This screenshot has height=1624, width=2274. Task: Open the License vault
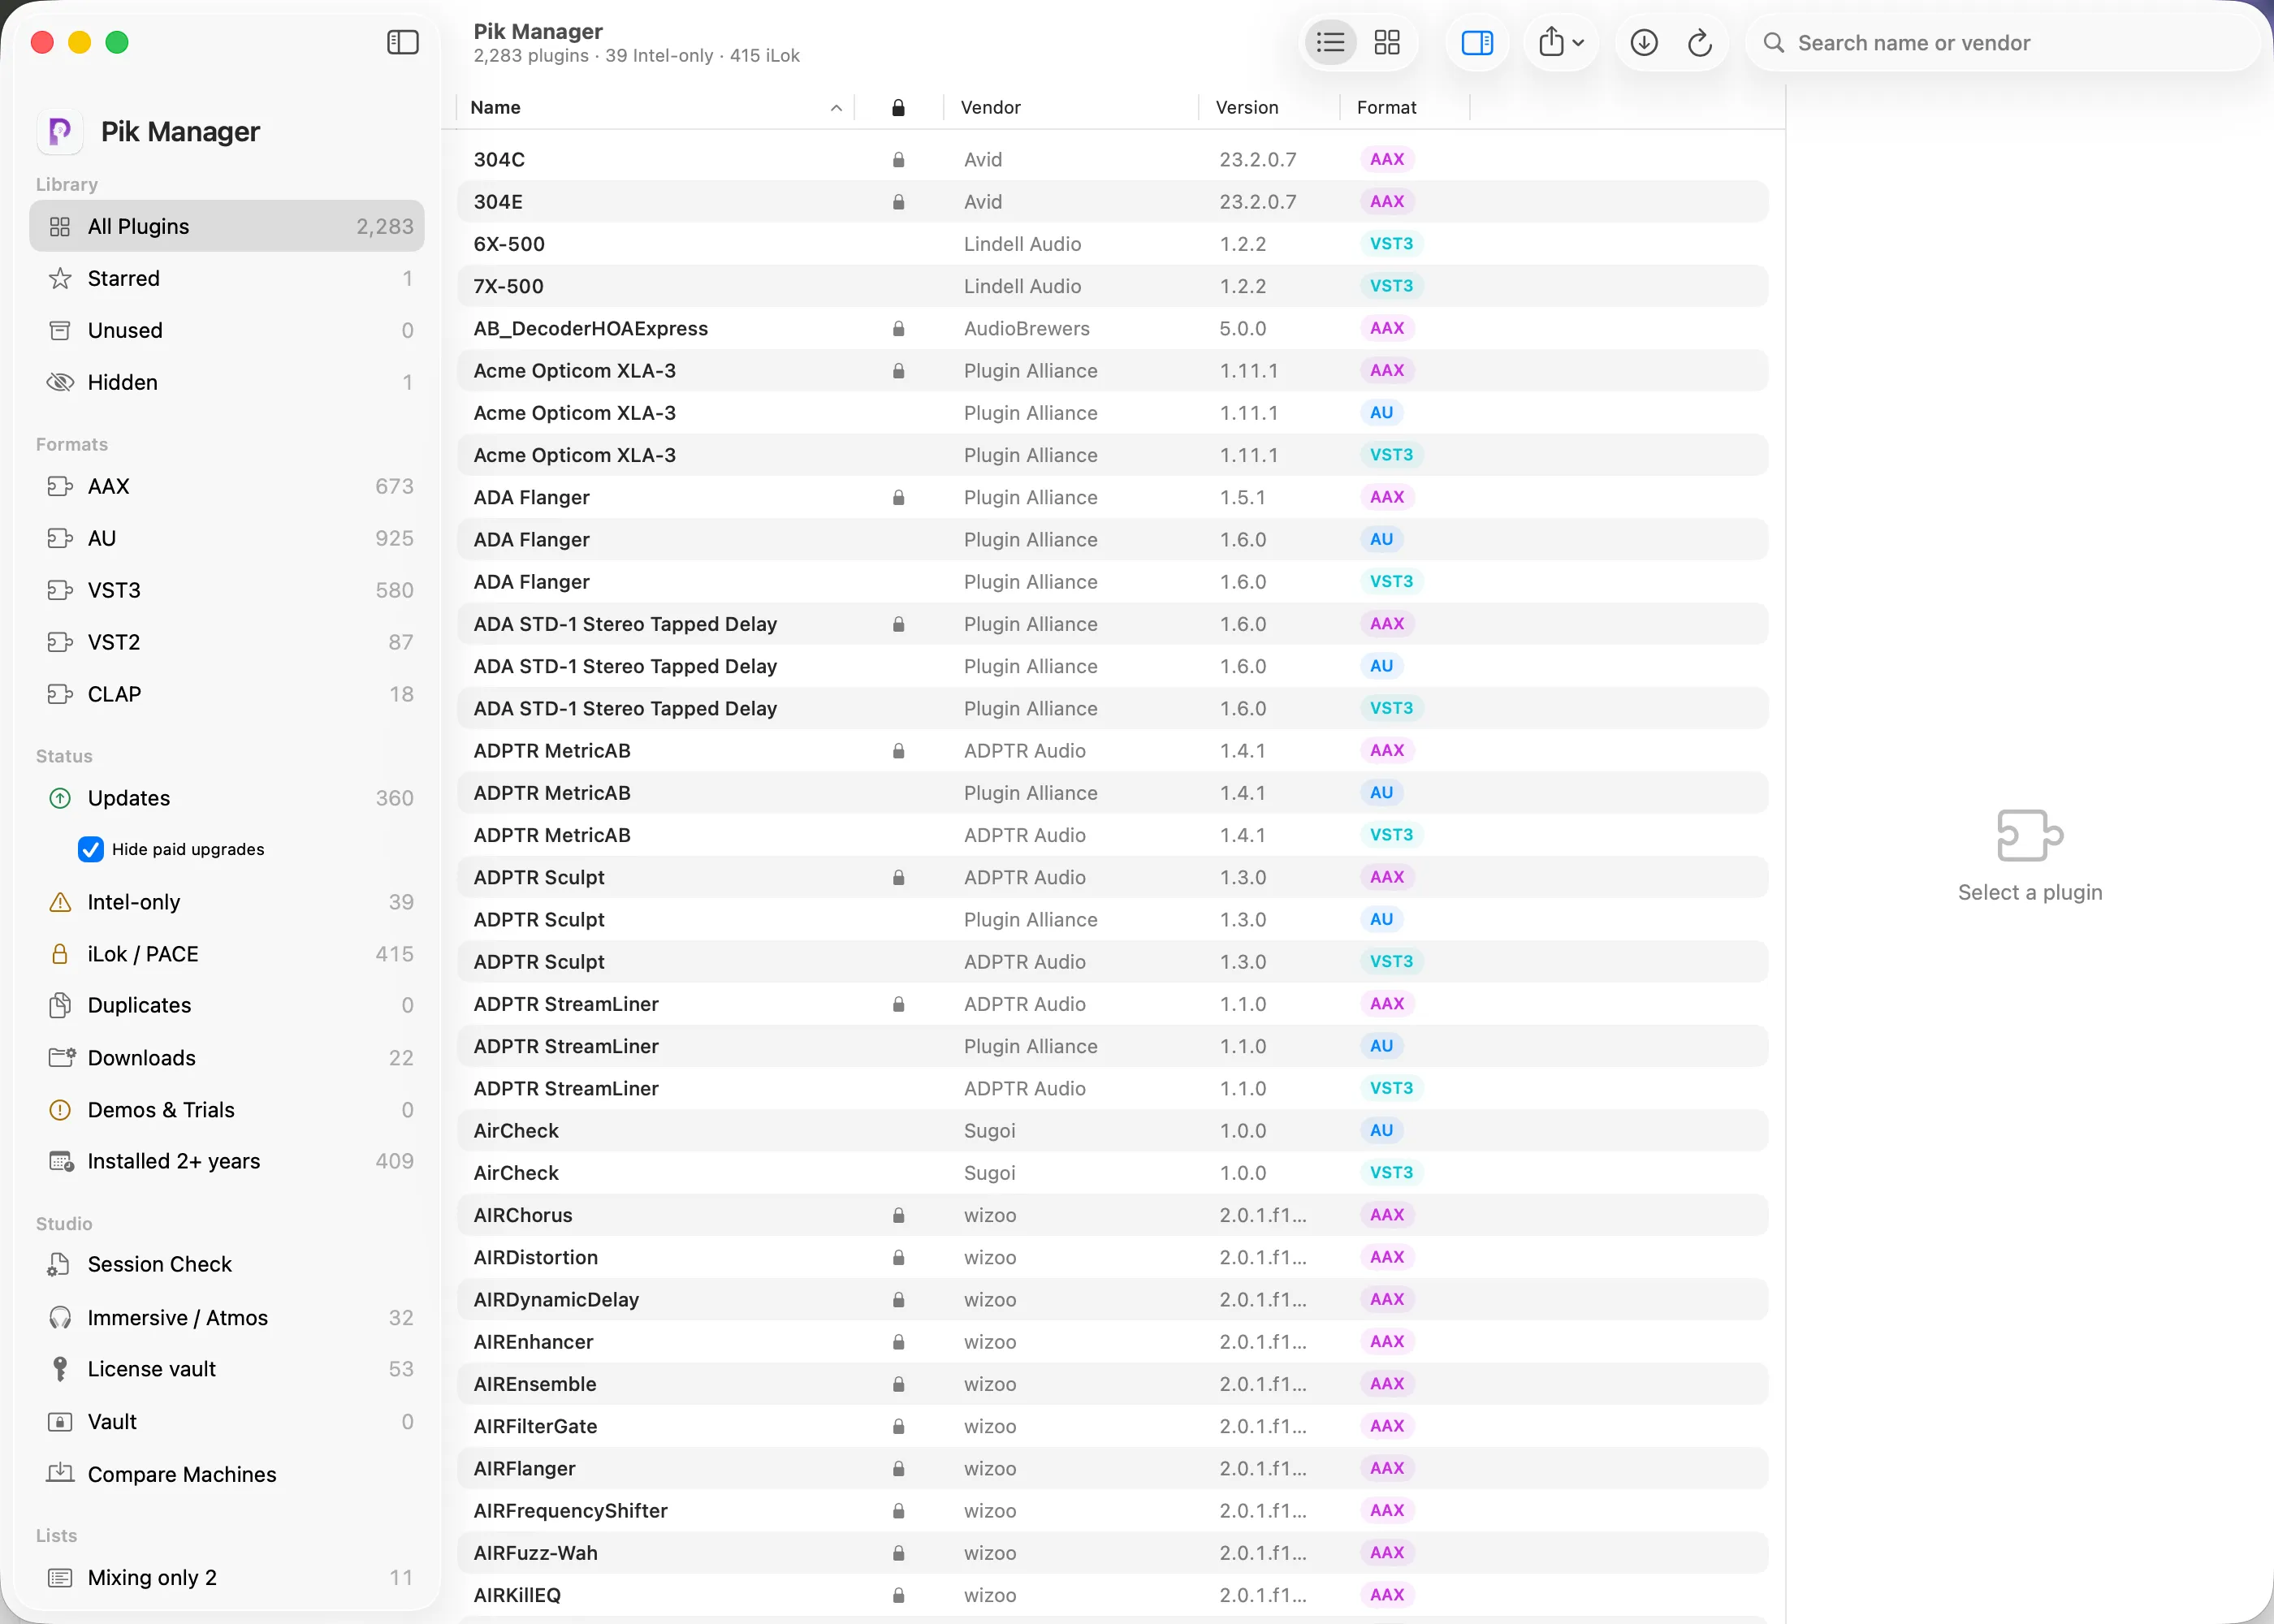pyautogui.click(x=227, y=1369)
